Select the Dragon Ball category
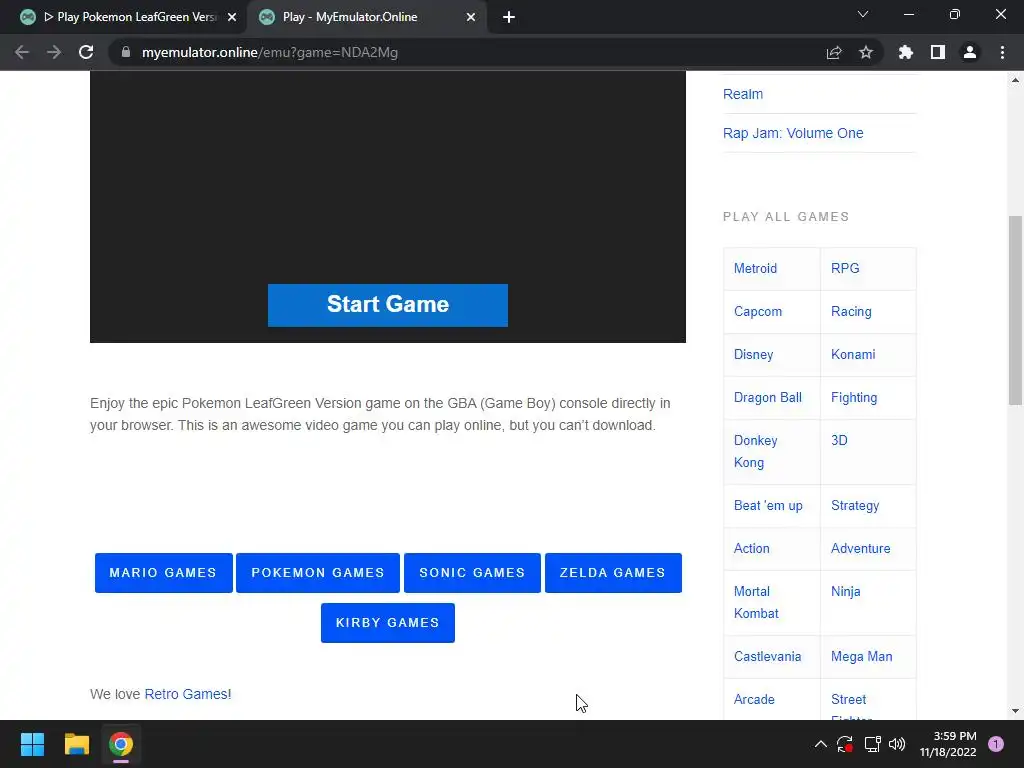Screen dimensions: 1024x768 tap(767, 398)
